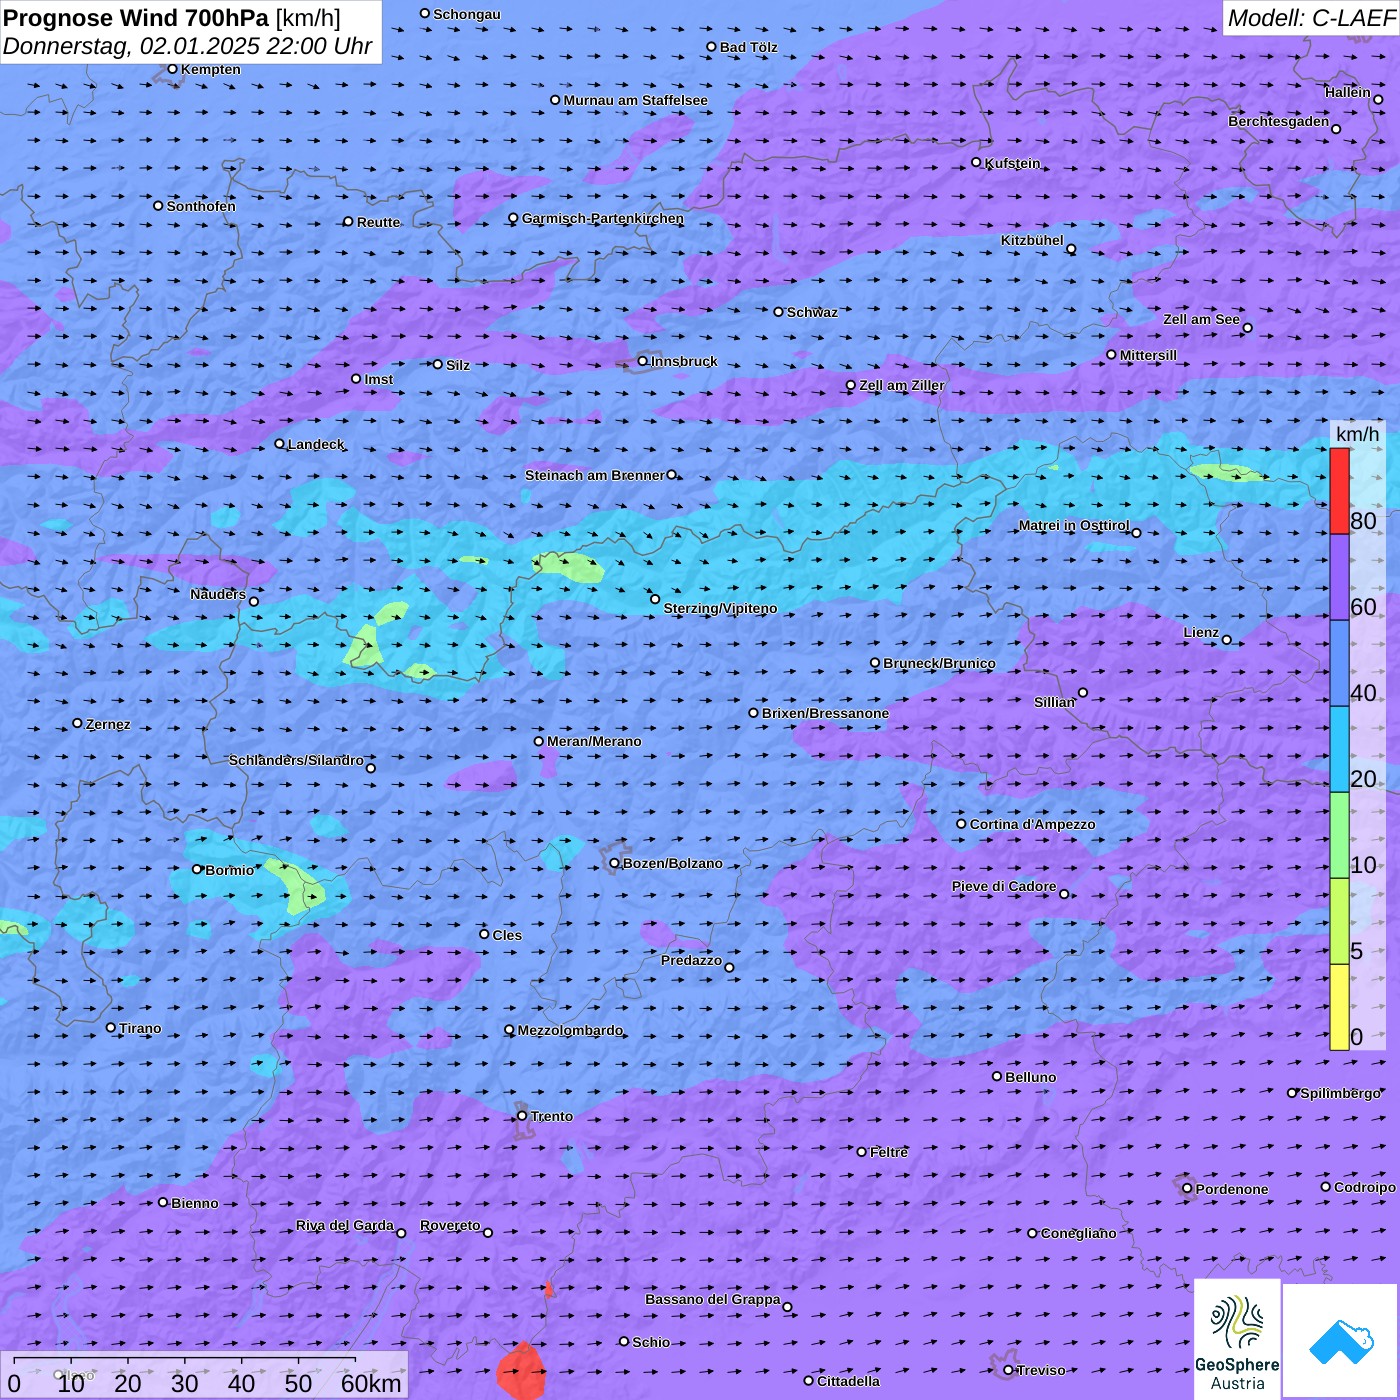Click the Meran/Merano label
Viewport: 1400px width, 1400px height.
[x=594, y=741]
